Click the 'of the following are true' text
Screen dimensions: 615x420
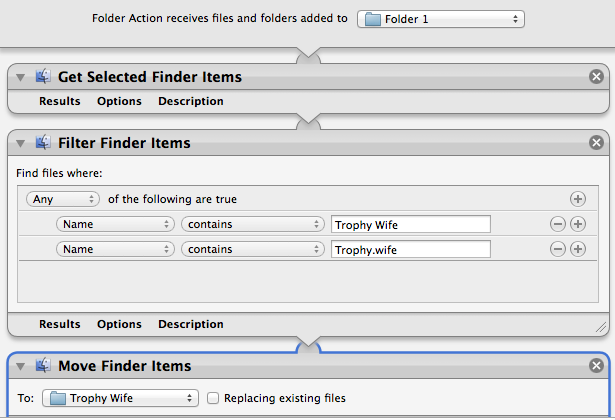pyautogui.click(x=173, y=199)
